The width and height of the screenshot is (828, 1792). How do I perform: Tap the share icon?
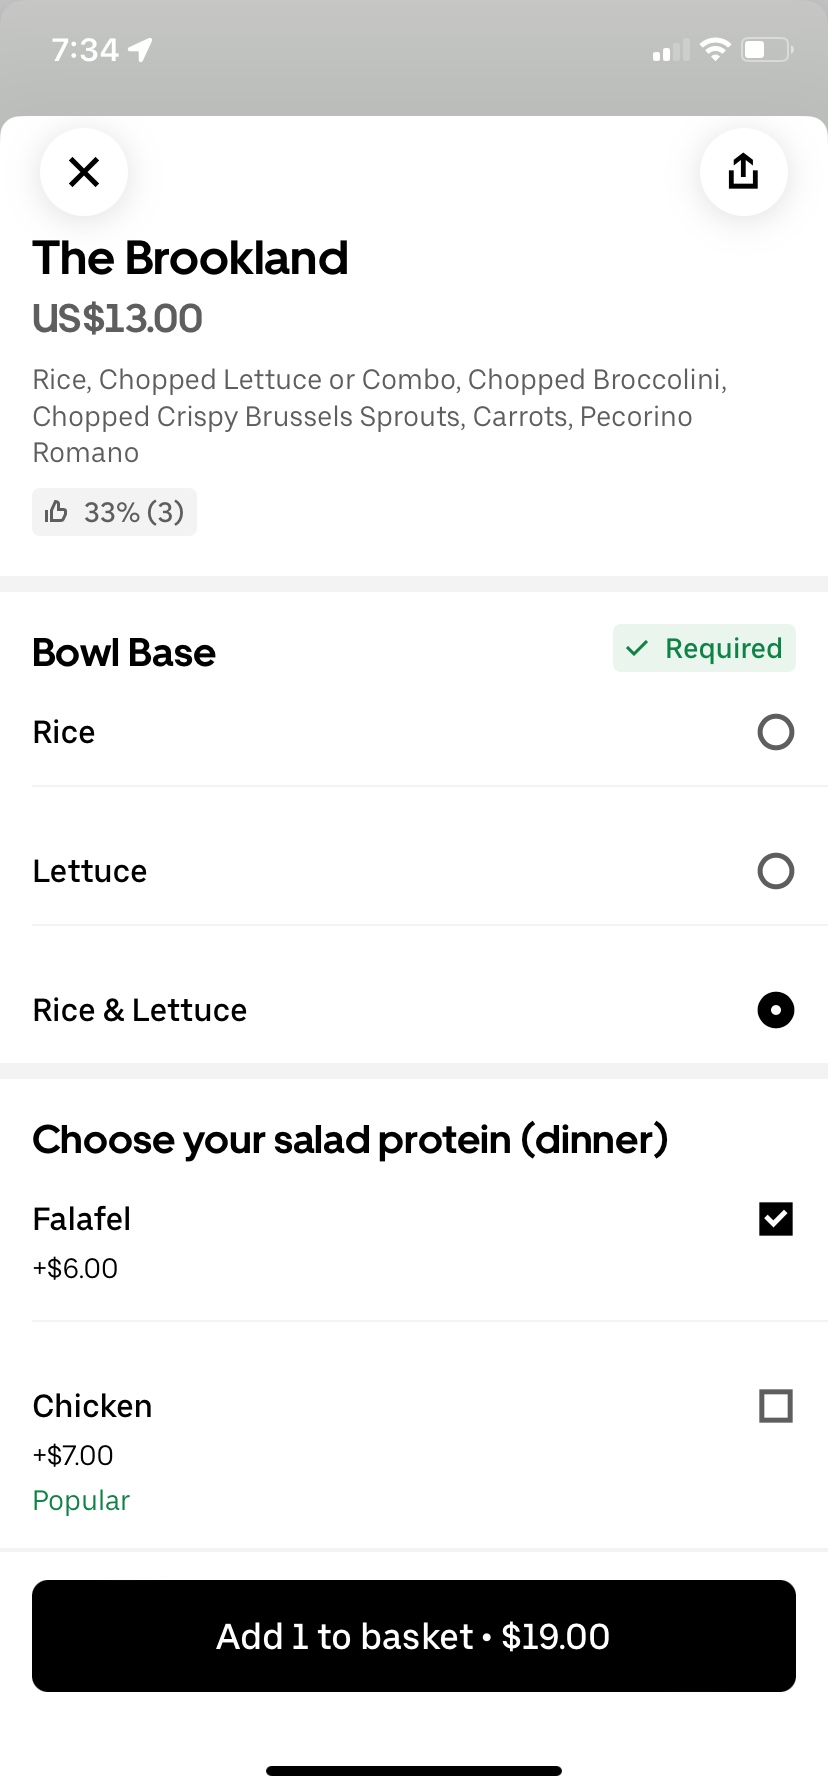743,172
